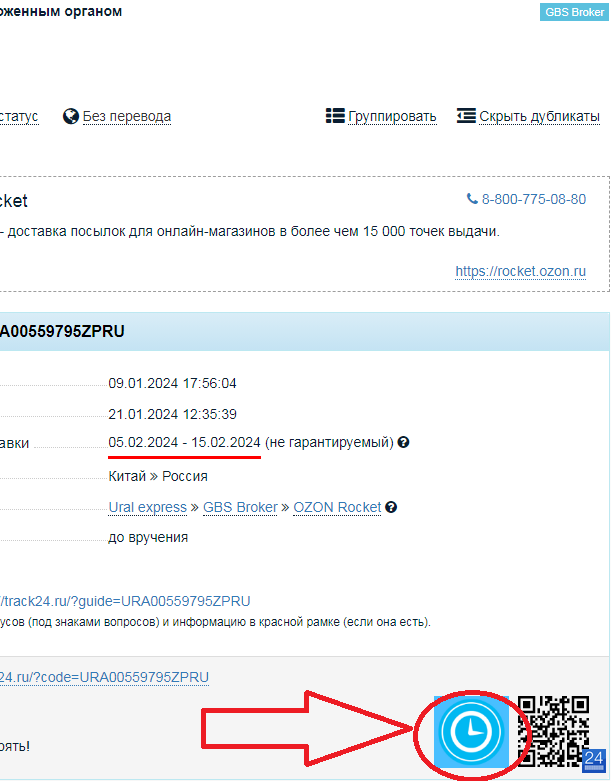Viewport: 614px width, 781px height.
Task: Open the Ural express carrier link
Action: click(147, 507)
